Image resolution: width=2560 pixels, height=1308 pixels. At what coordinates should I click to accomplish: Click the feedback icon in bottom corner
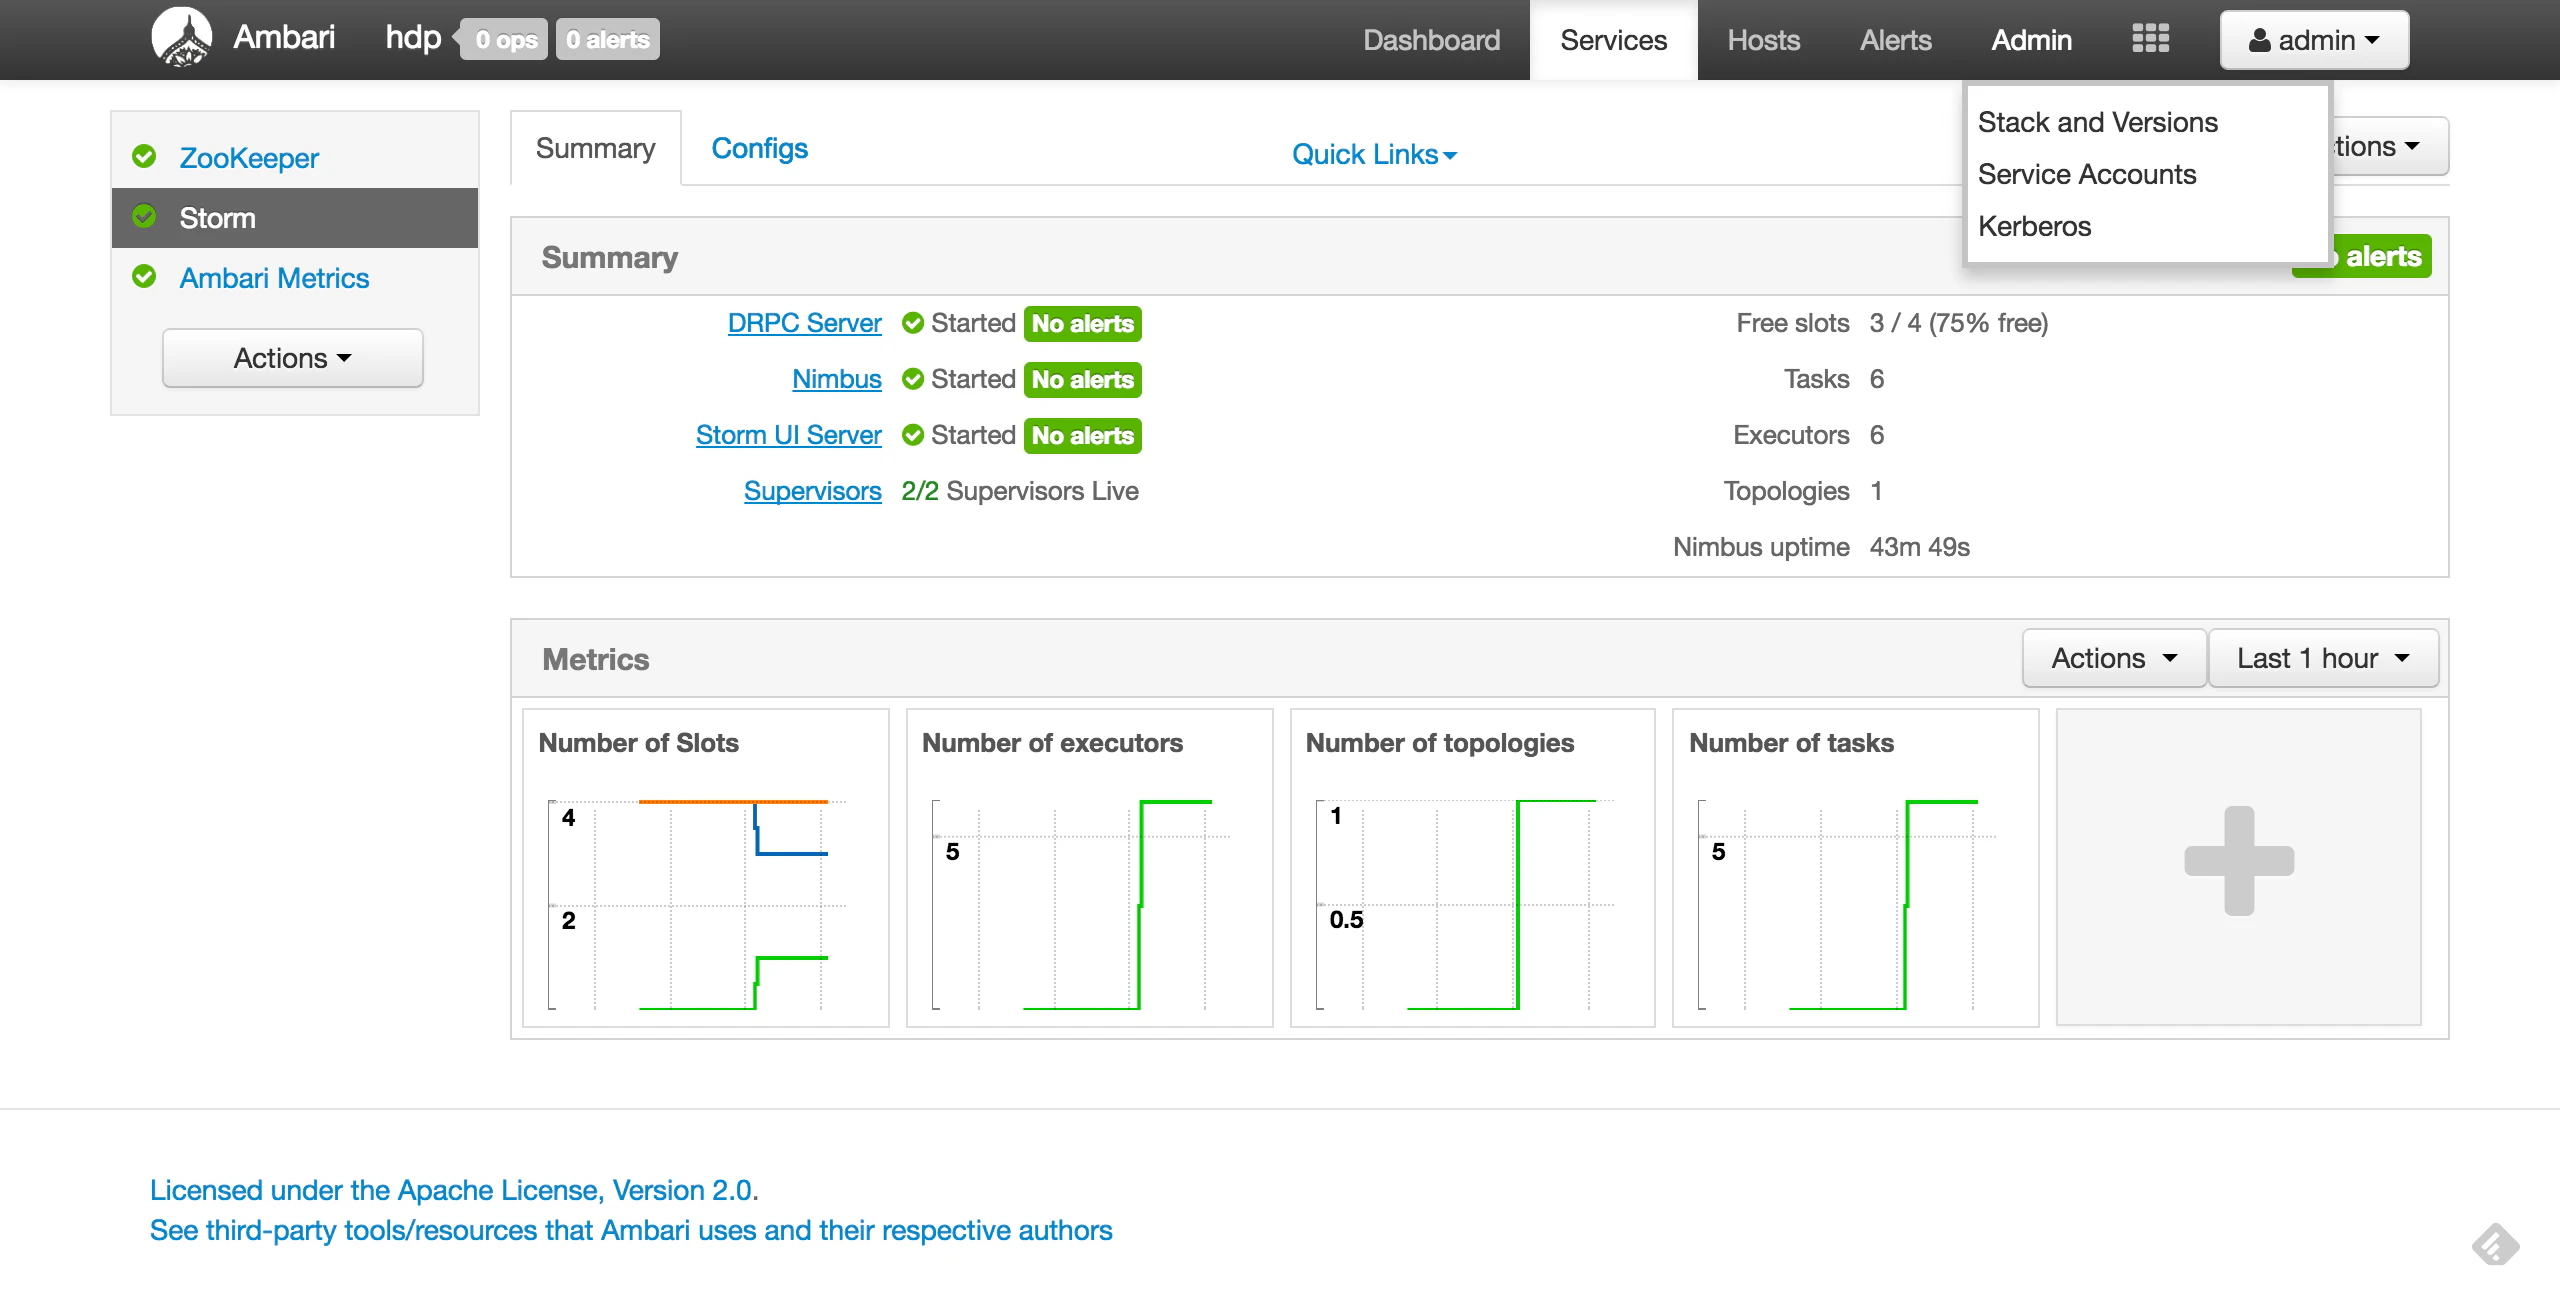click(x=2495, y=1245)
